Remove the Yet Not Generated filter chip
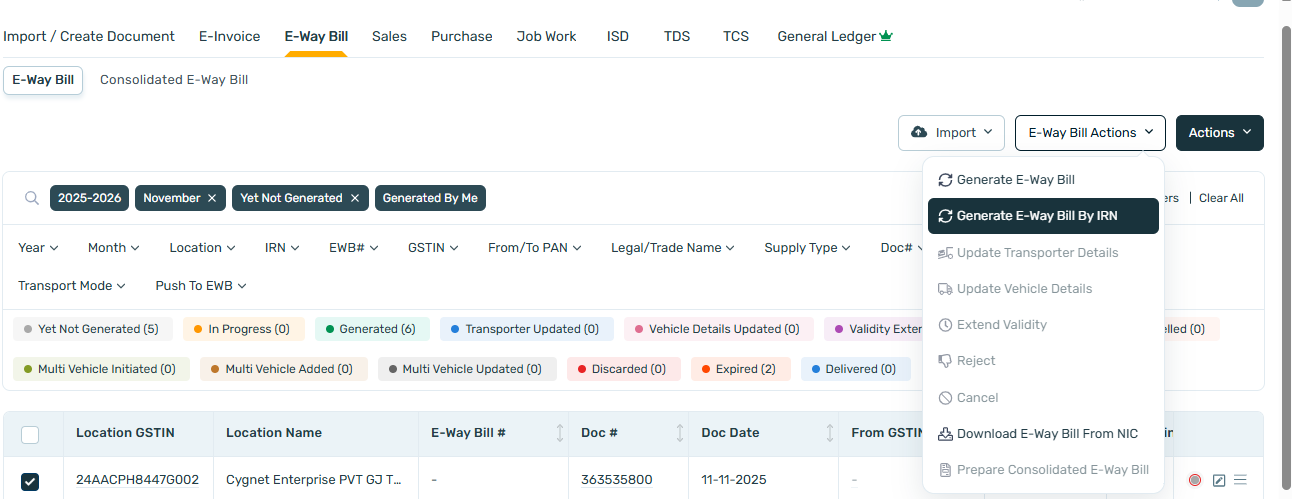 click(x=354, y=198)
